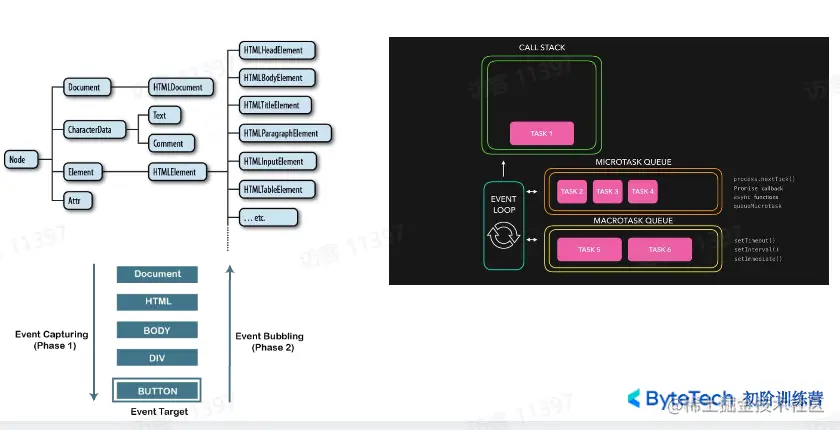Click the pink TASK 6 block
This screenshot has height=430, width=840.
point(660,250)
